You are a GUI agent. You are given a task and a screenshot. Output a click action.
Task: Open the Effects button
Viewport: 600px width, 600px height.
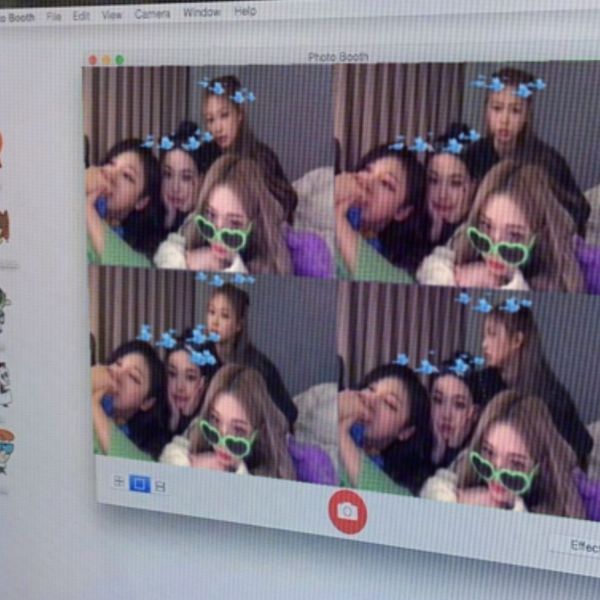(x=581, y=546)
